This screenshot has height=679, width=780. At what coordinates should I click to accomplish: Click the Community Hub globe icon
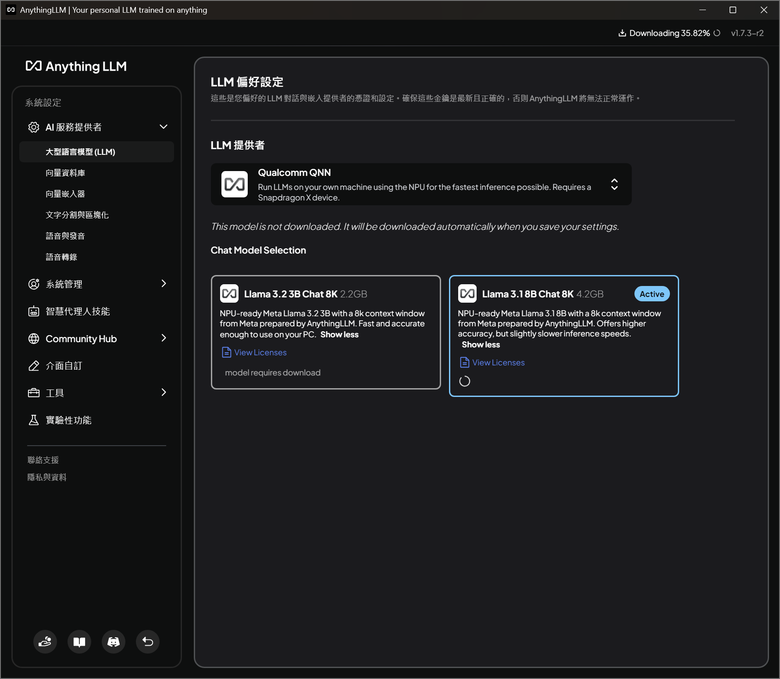coord(33,339)
